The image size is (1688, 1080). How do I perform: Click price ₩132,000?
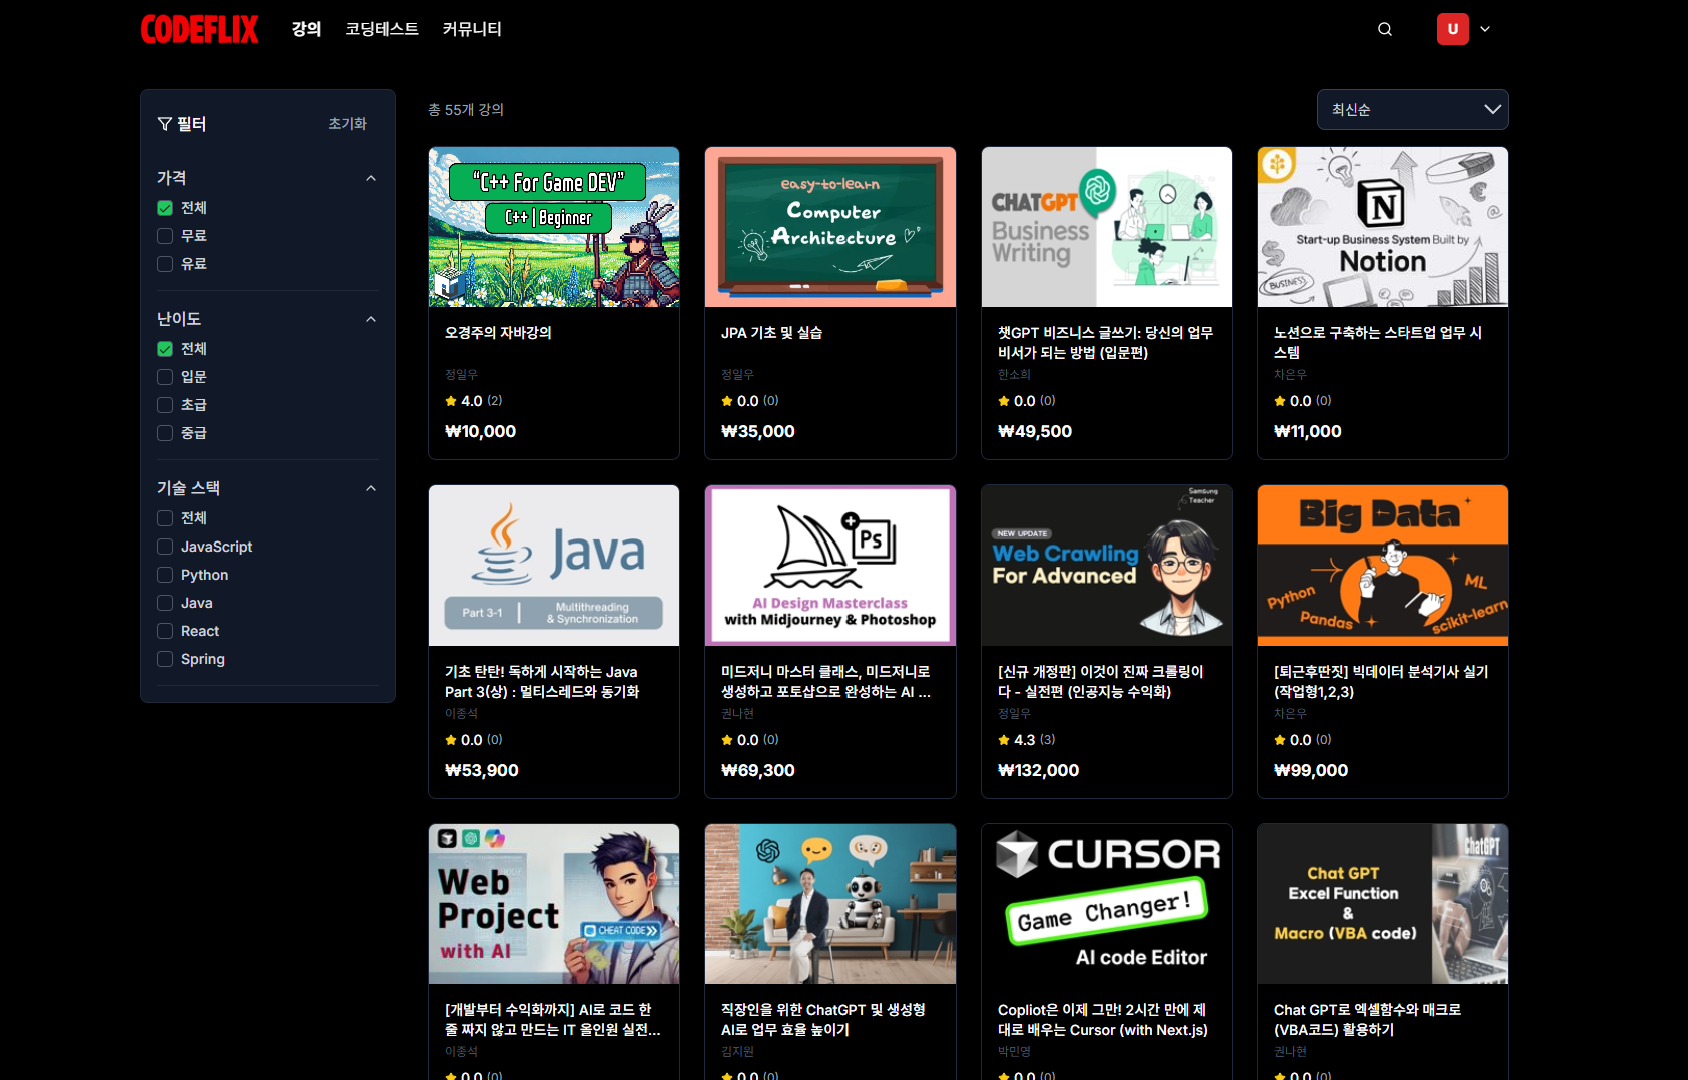click(x=1038, y=771)
